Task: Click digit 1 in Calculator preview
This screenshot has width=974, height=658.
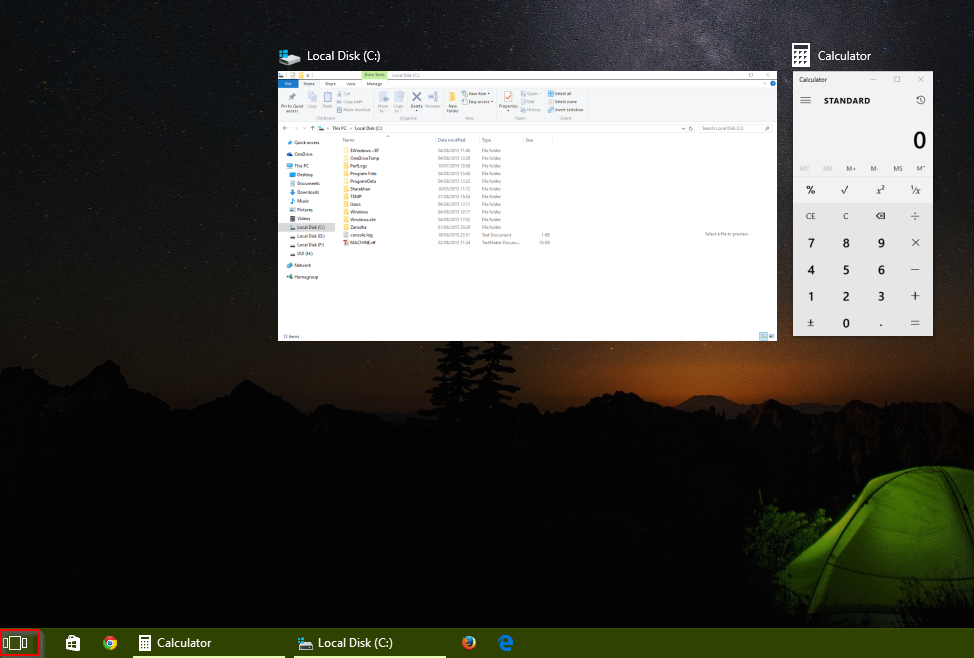Action: click(811, 296)
